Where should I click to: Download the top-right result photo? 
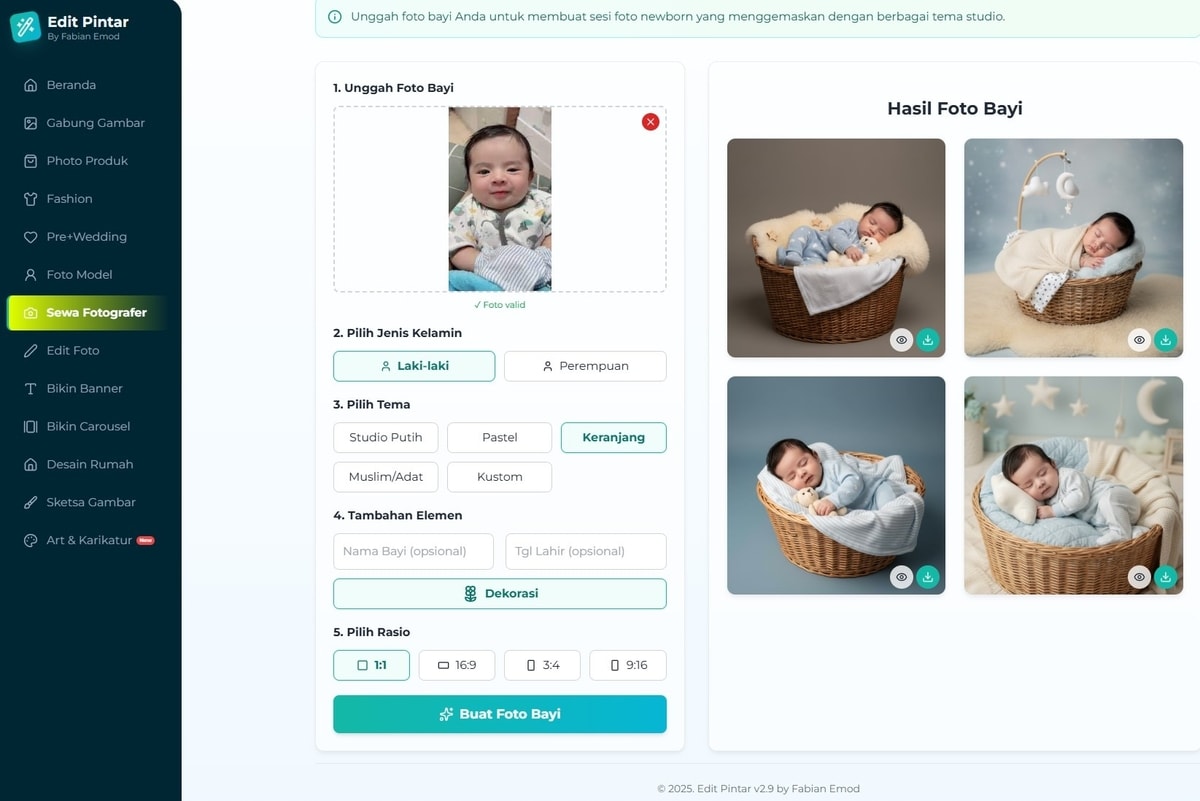1165,340
